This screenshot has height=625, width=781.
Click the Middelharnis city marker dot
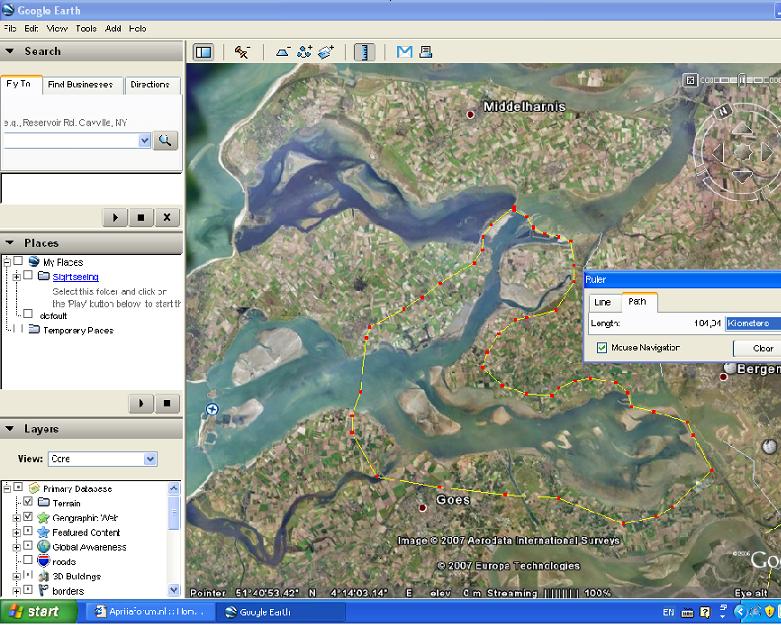point(470,115)
